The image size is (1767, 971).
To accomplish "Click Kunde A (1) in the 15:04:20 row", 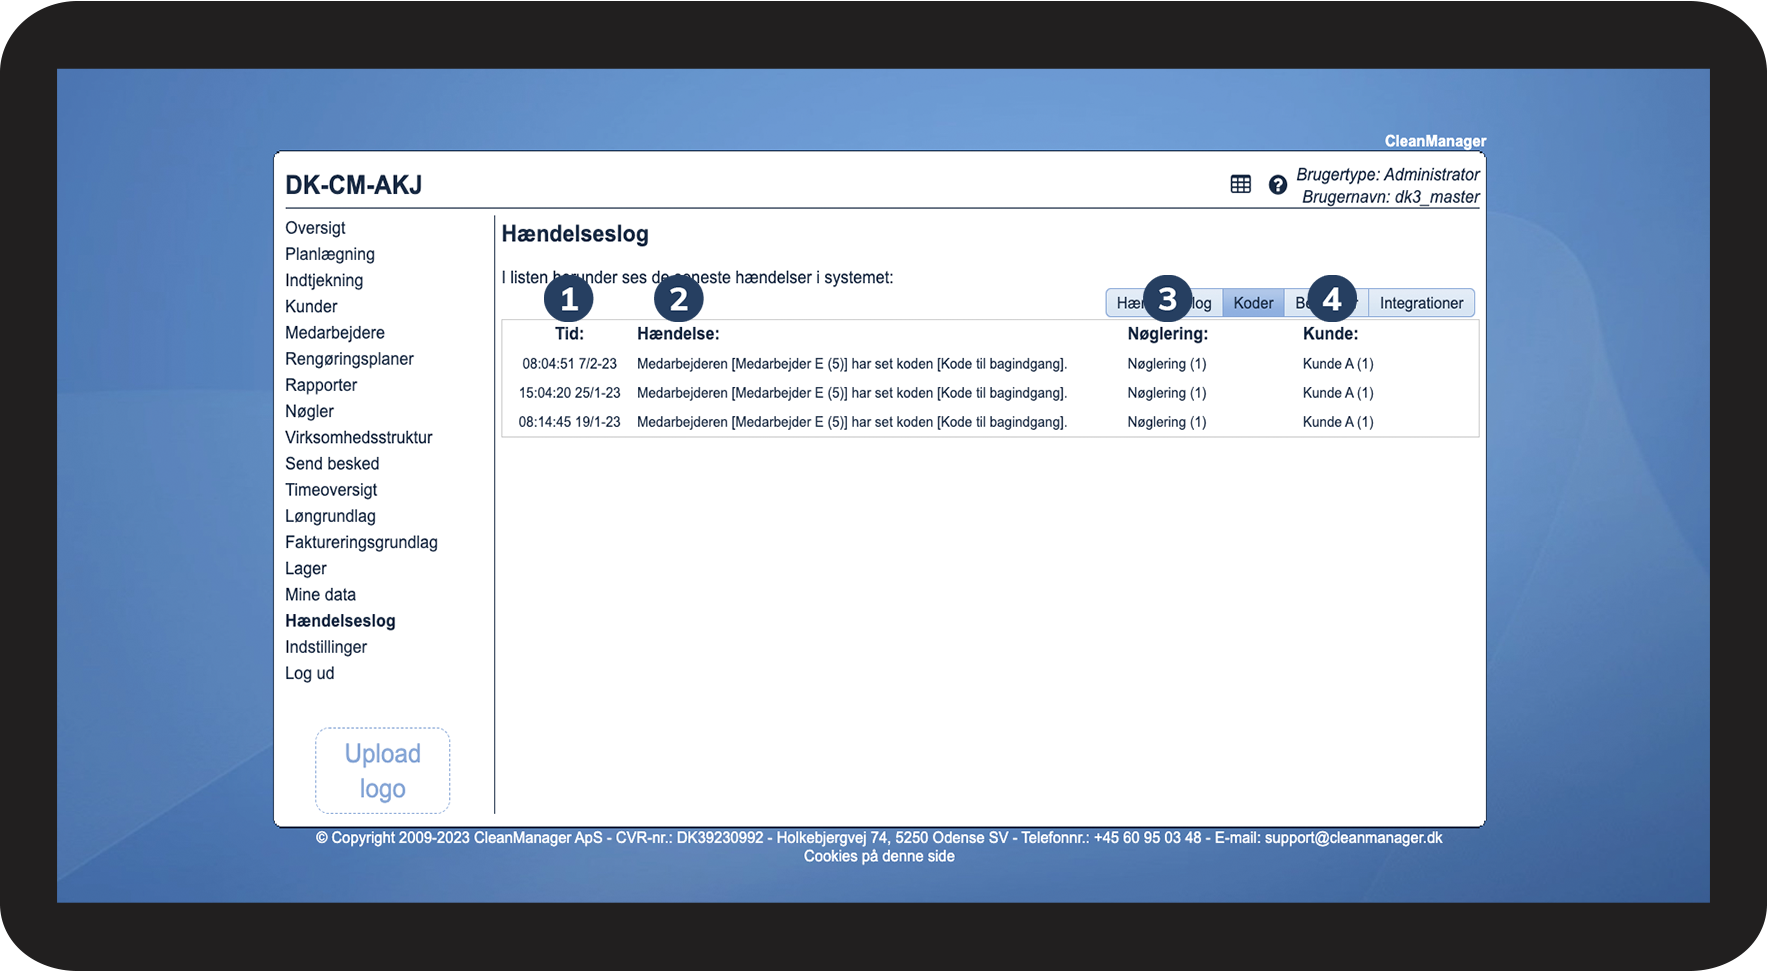I will tap(1338, 393).
